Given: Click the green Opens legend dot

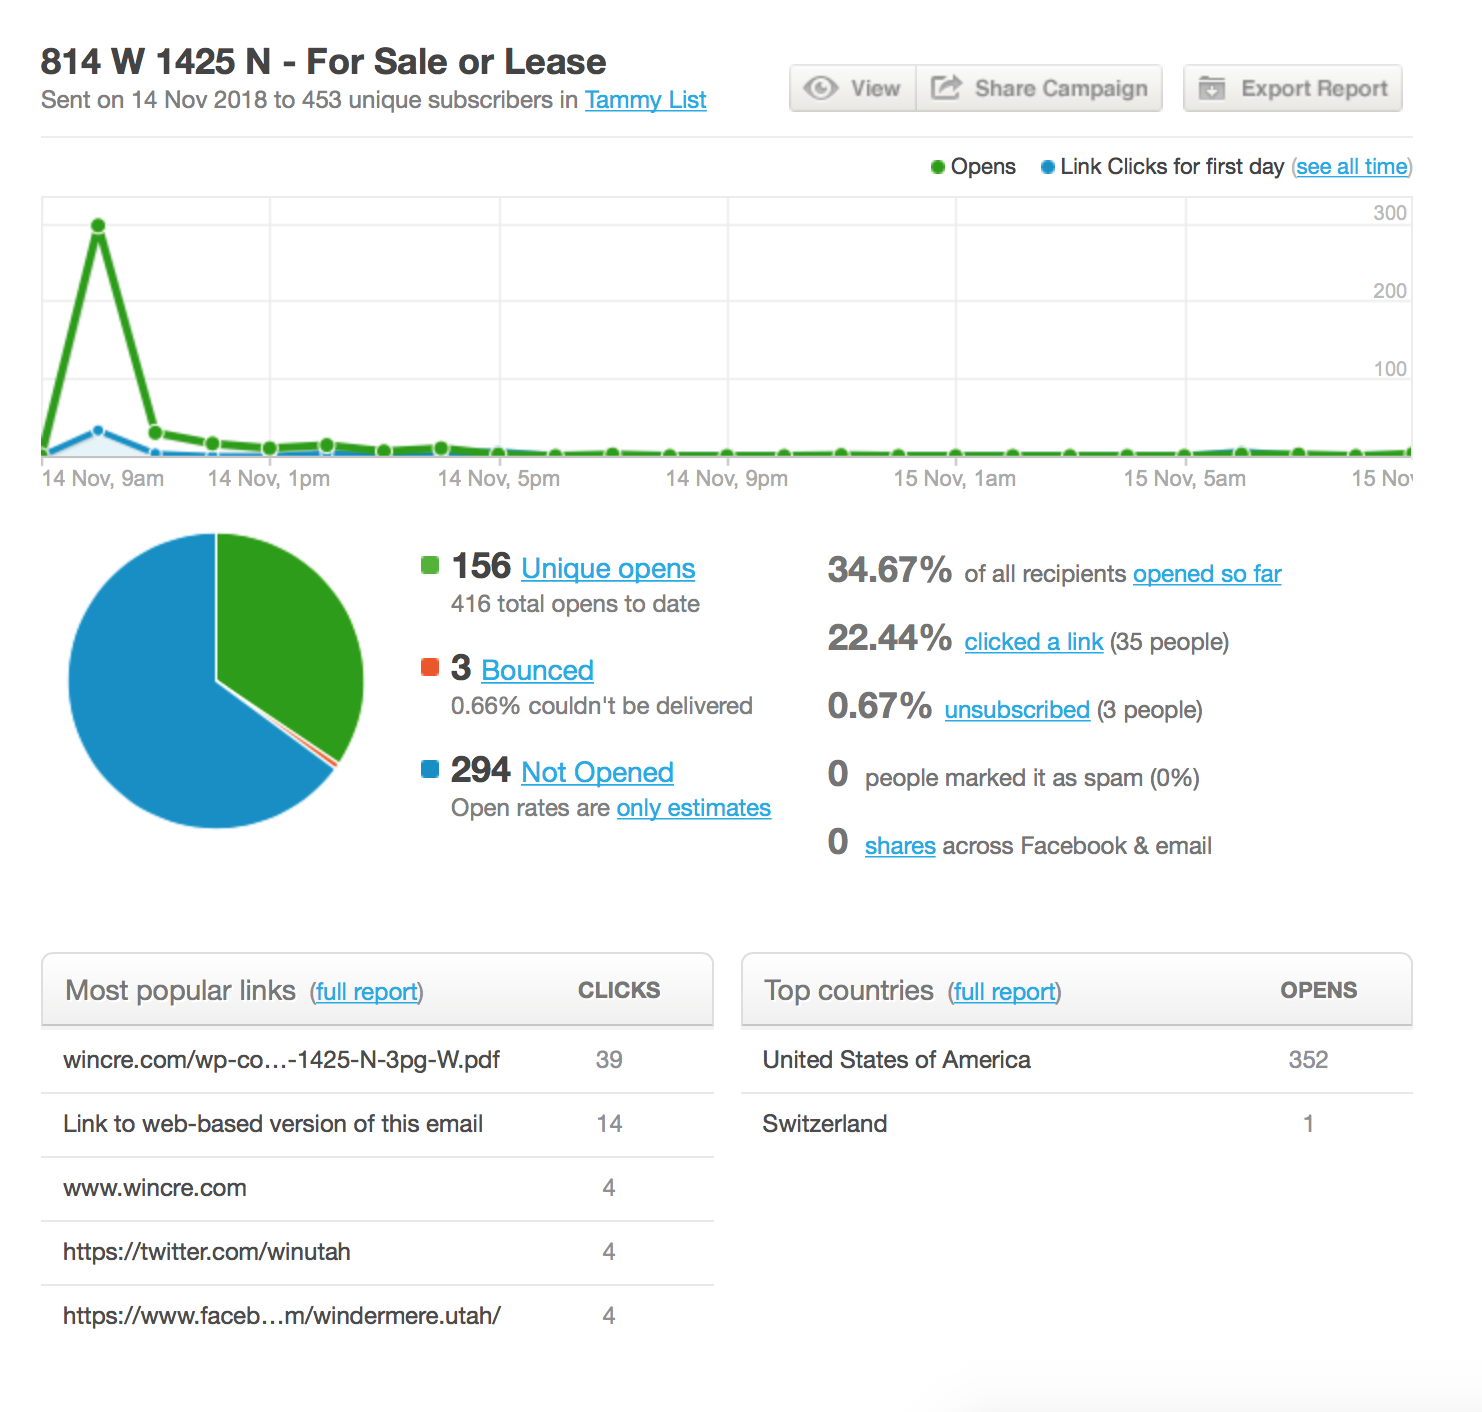Looking at the screenshot, I should pos(938,167).
